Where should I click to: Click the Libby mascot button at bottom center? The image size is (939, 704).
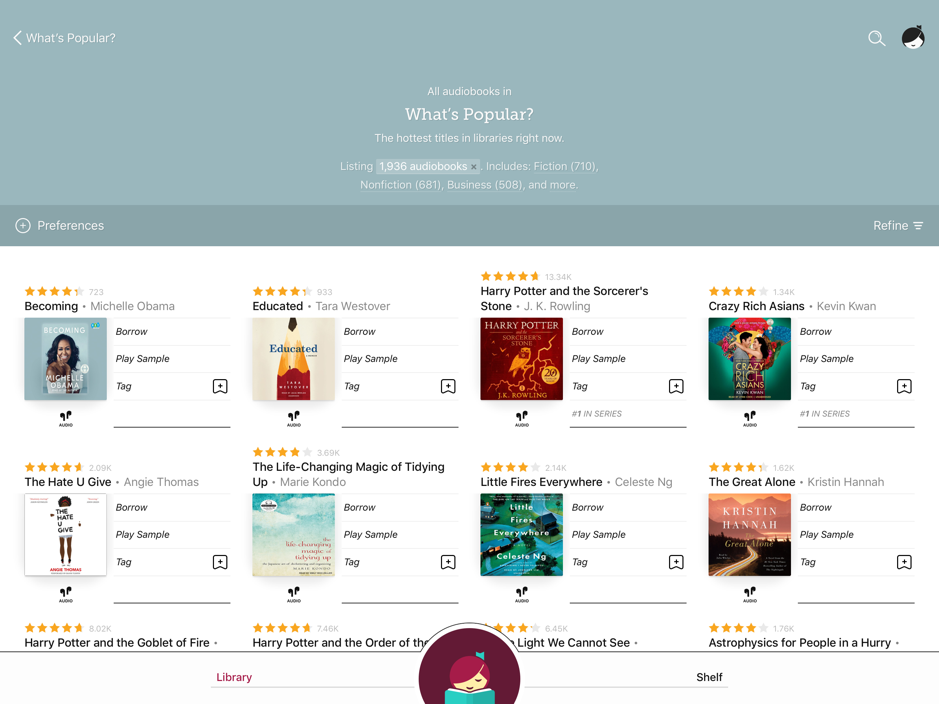[469, 670]
